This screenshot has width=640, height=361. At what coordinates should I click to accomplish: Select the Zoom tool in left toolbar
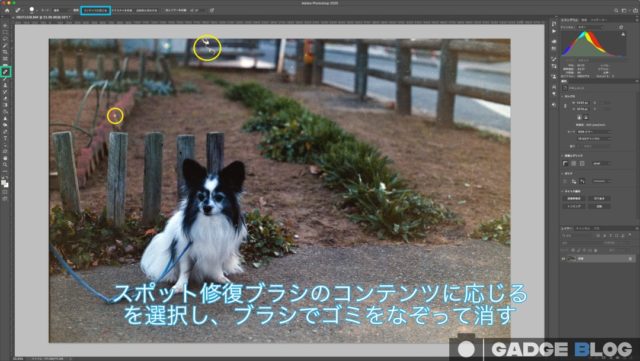pyautogui.click(x=5, y=165)
